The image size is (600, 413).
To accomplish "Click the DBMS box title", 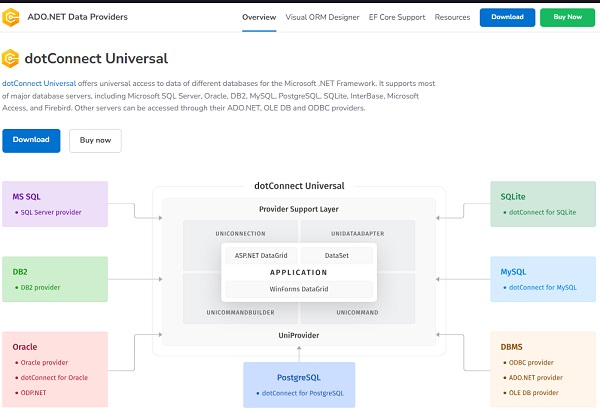I will coord(511,347).
